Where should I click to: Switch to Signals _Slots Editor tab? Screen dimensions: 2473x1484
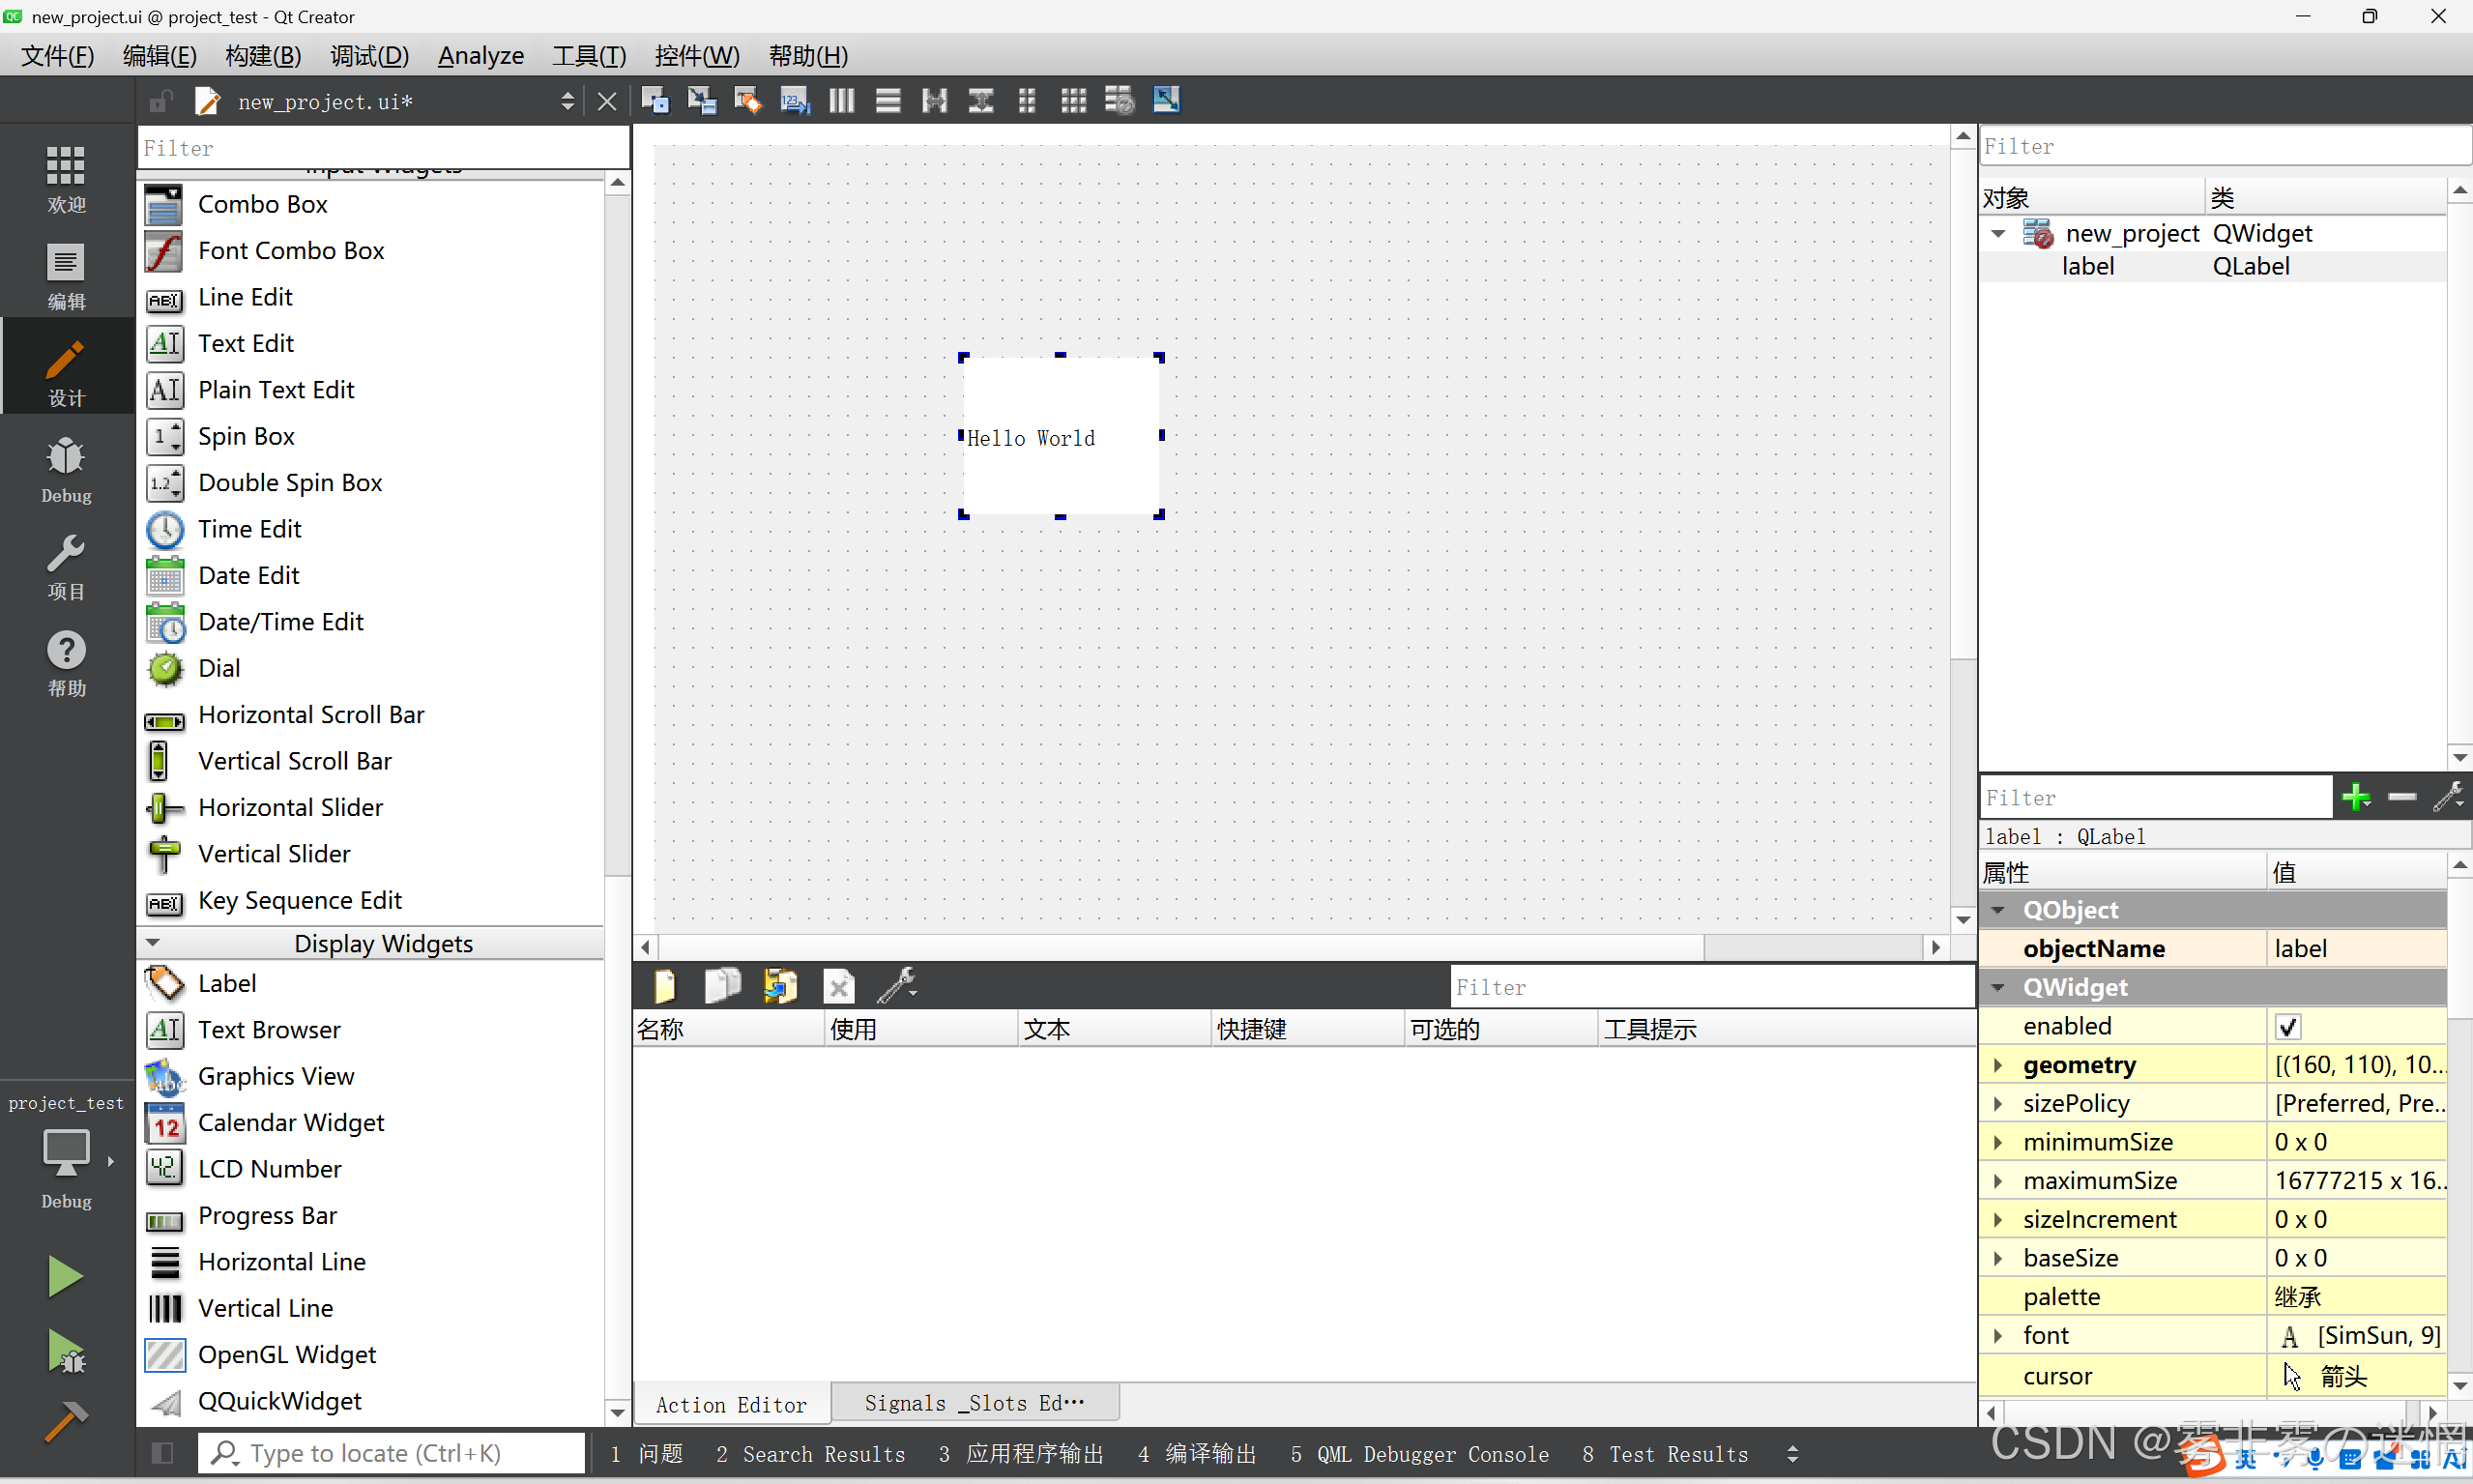974,1403
